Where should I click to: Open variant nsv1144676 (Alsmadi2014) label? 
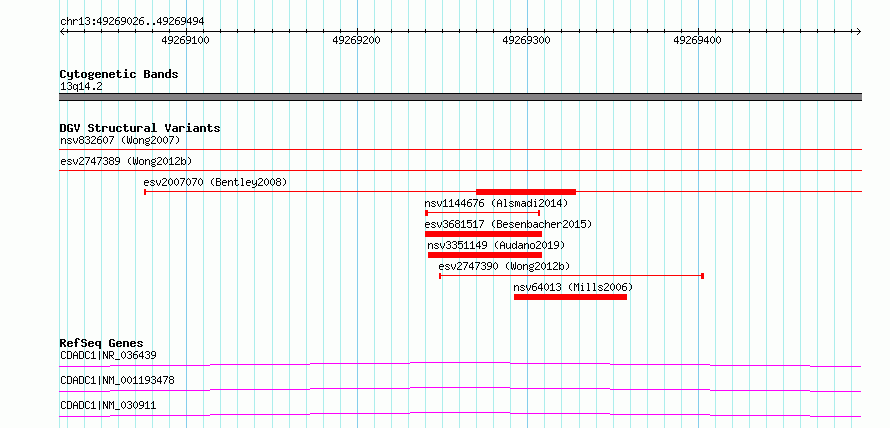pos(496,203)
